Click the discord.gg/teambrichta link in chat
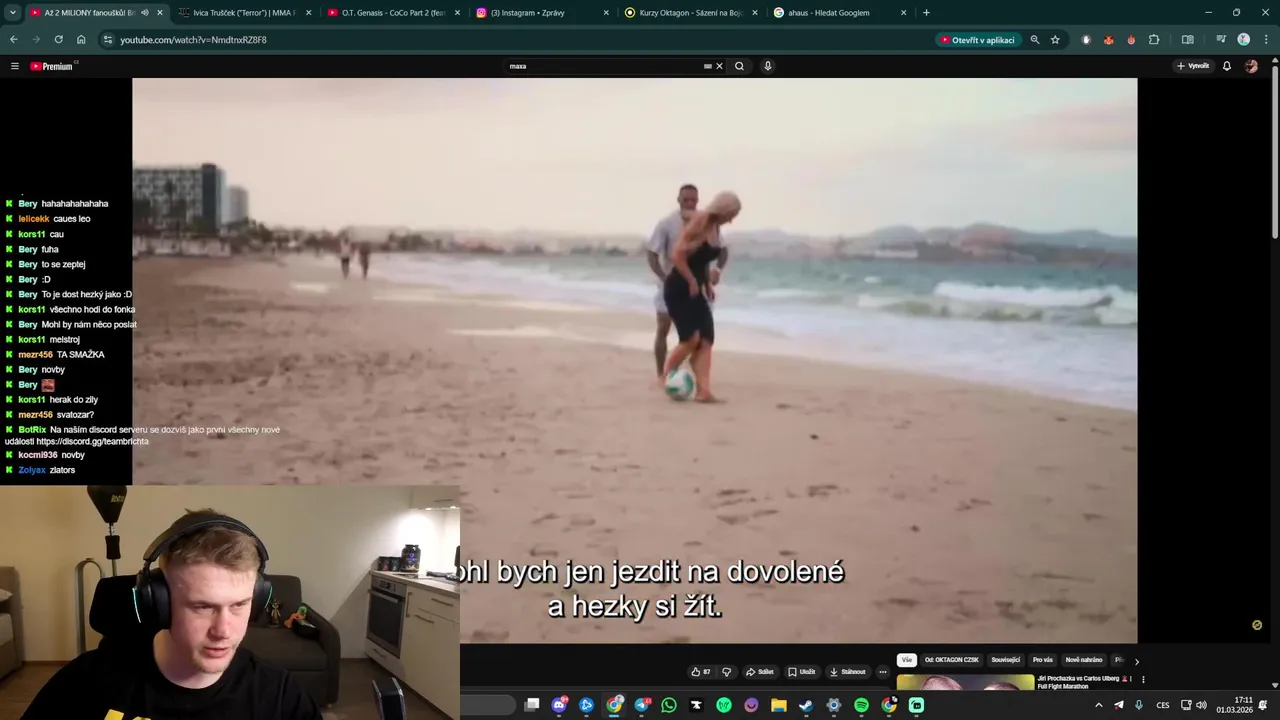The height and width of the screenshot is (720, 1280). click(92, 441)
